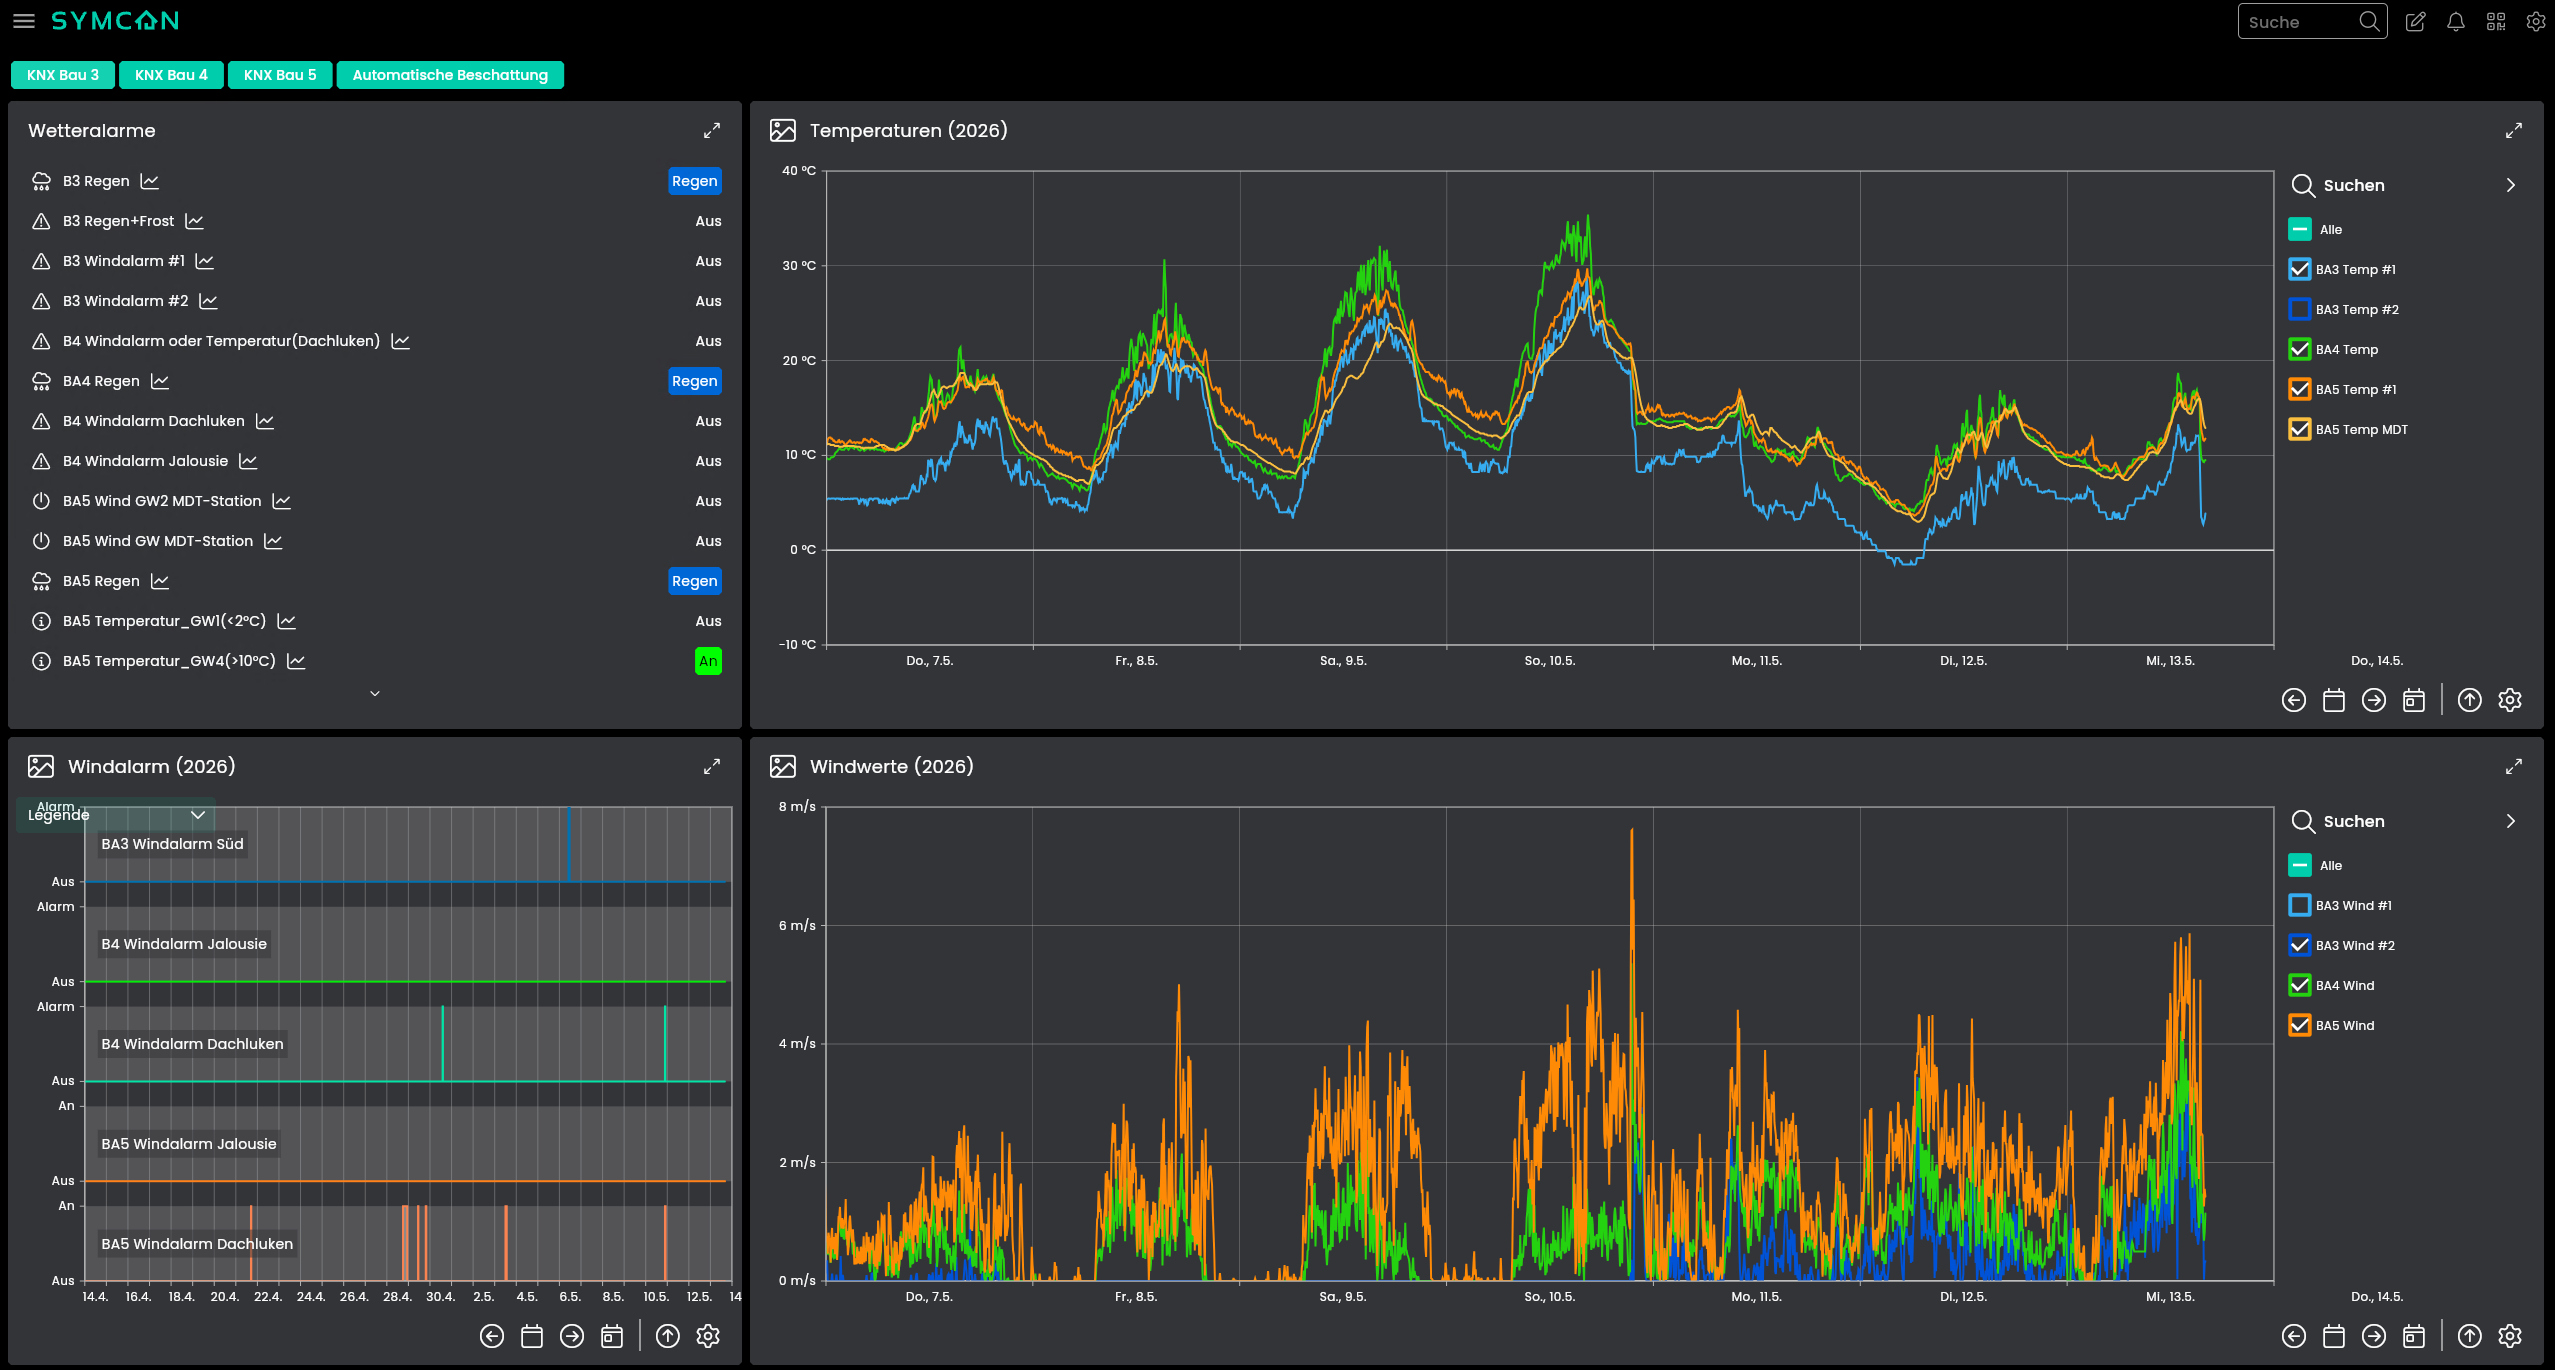Click the green An status button

708,661
